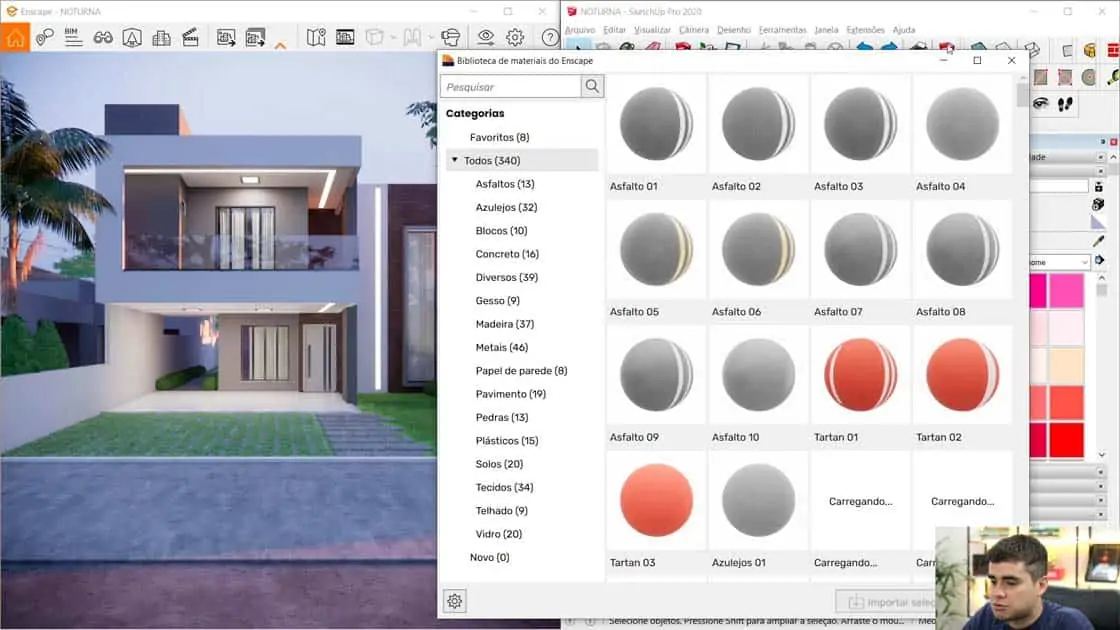Select the bright red color swatch
Viewport: 1120px width, 630px height.
coord(1066,438)
